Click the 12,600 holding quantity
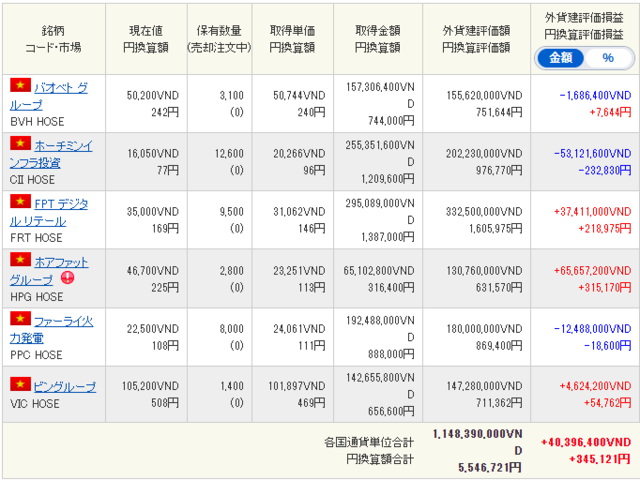The width and height of the screenshot is (640, 480). coord(229,153)
